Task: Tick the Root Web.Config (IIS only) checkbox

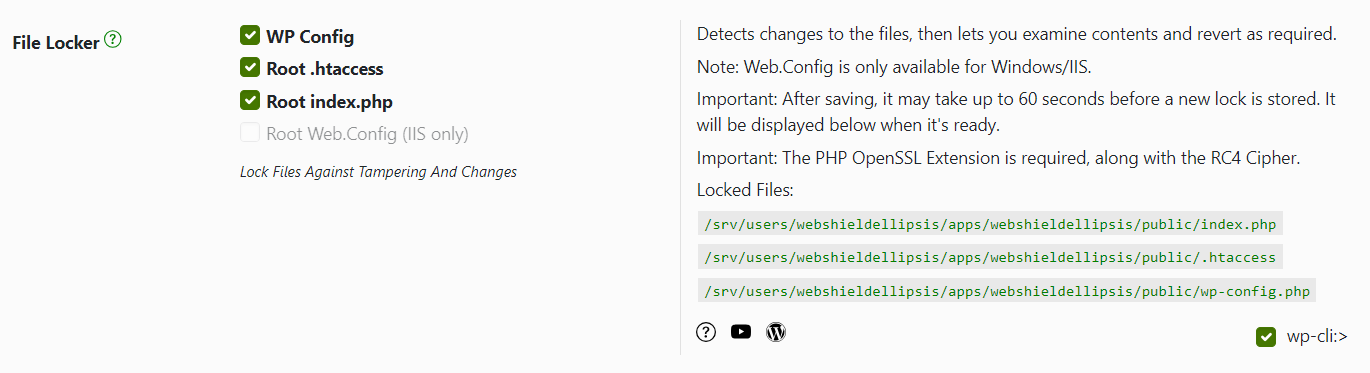Action: pyautogui.click(x=250, y=133)
